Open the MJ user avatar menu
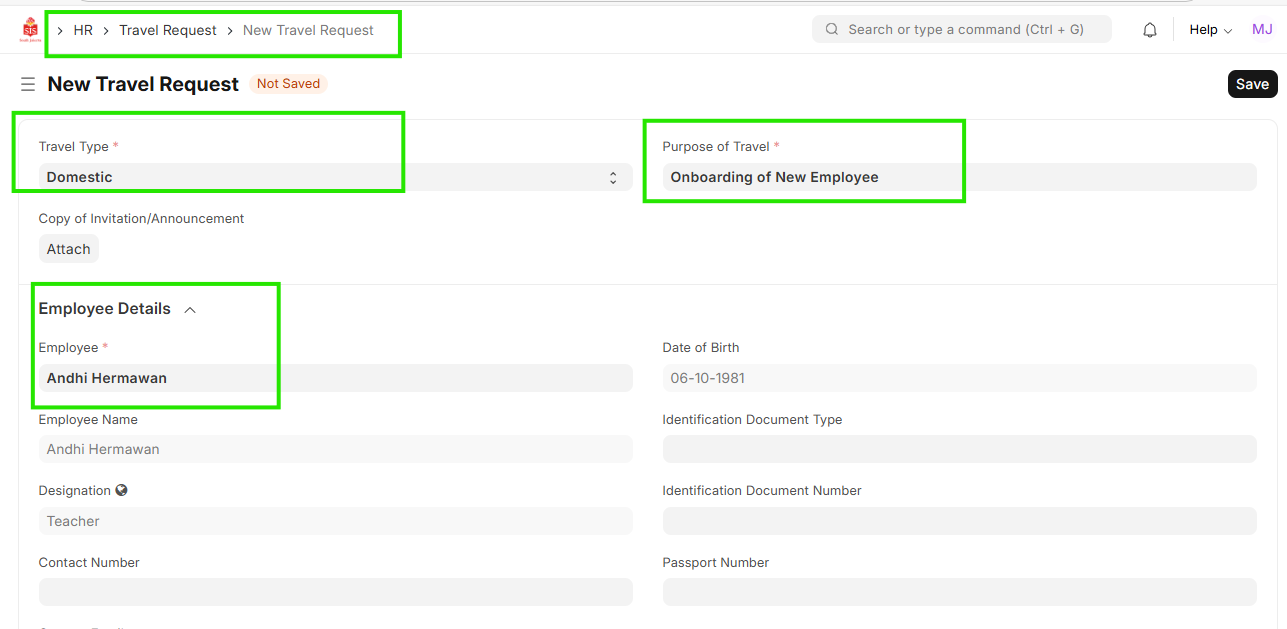 [1262, 30]
